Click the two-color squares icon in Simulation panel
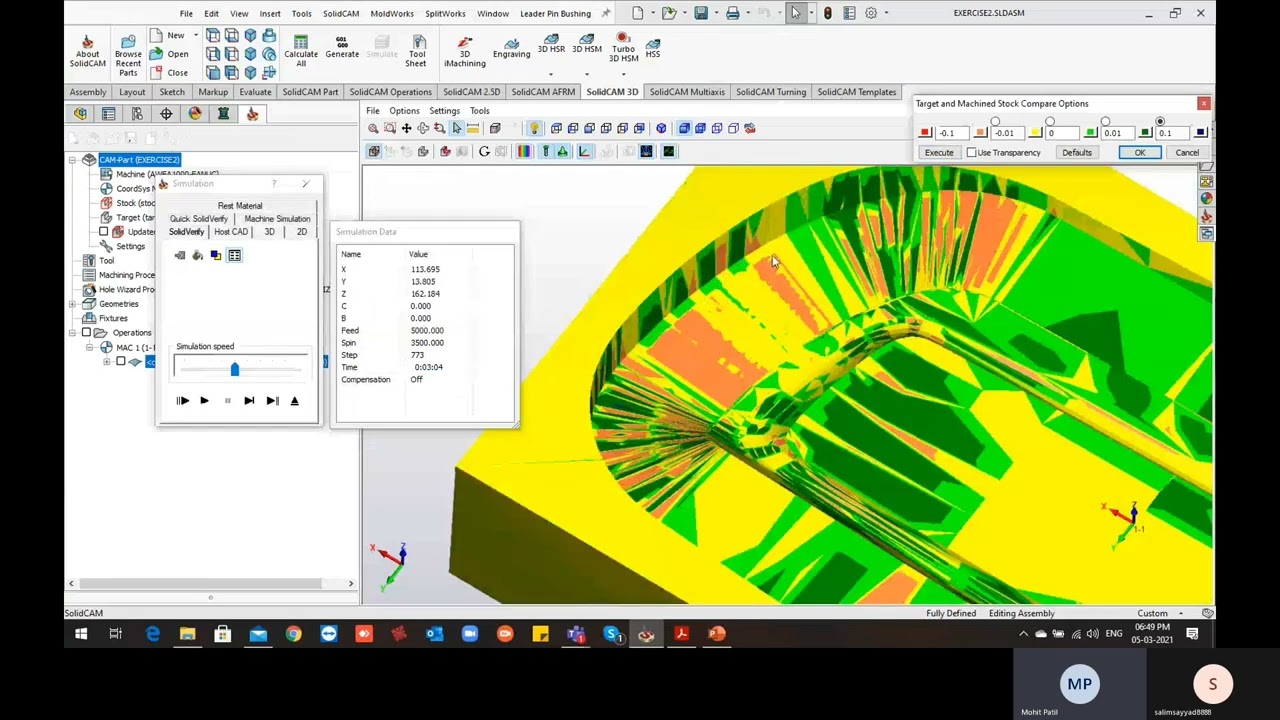This screenshot has width=1280, height=720. pyautogui.click(x=215, y=255)
